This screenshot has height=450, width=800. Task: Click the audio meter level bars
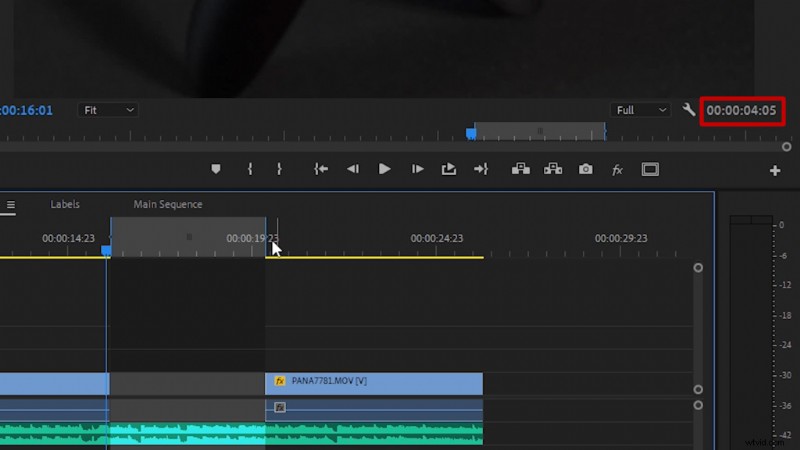tap(751, 332)
